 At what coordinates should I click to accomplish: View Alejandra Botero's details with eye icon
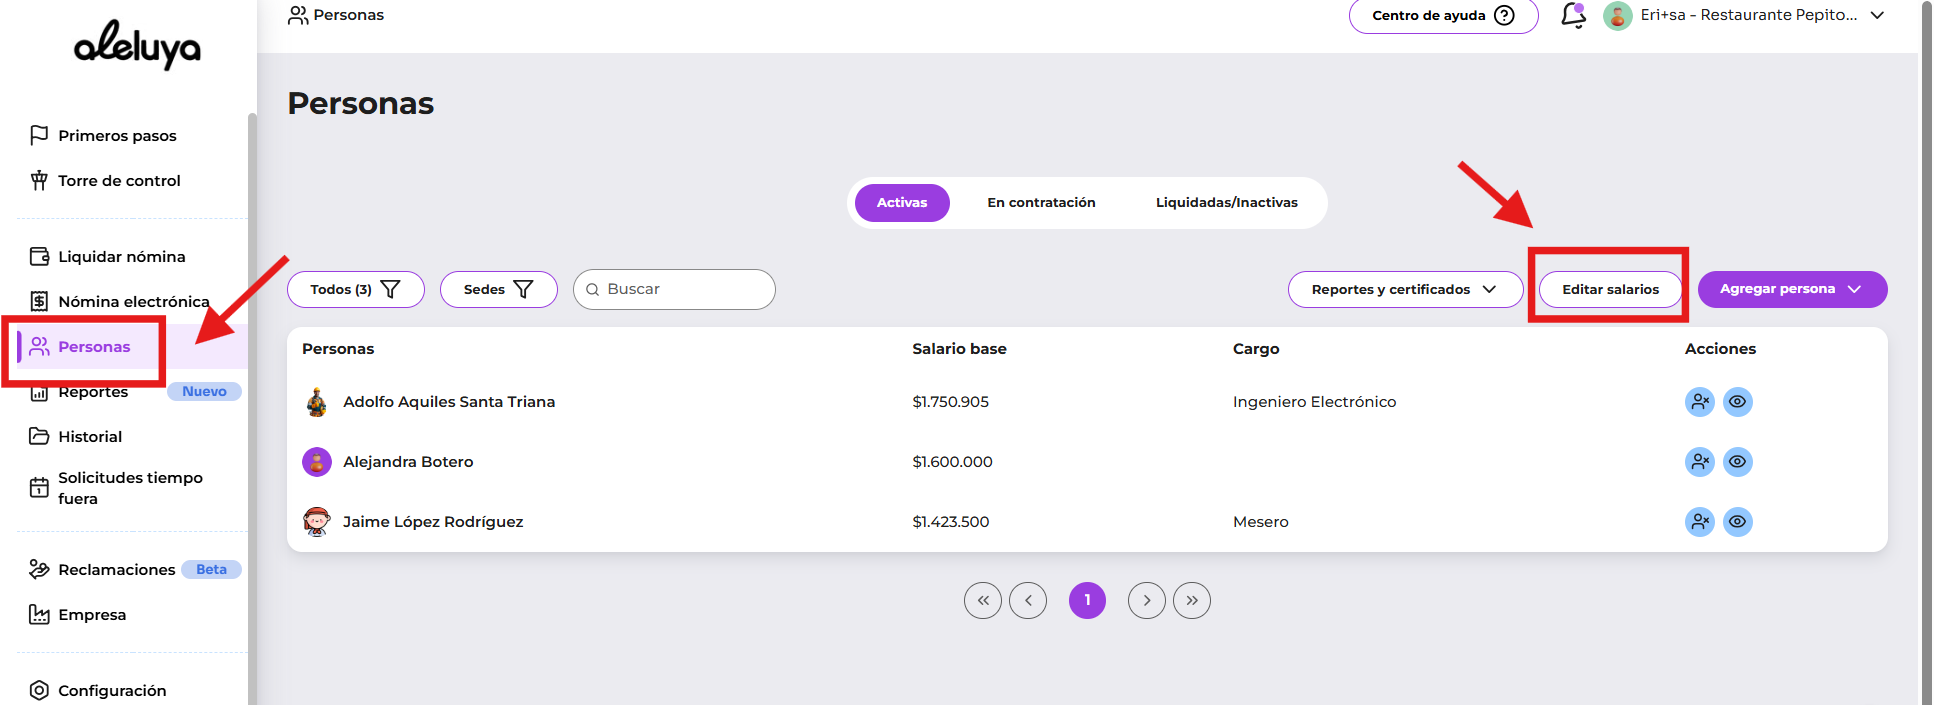(1738, 462)
